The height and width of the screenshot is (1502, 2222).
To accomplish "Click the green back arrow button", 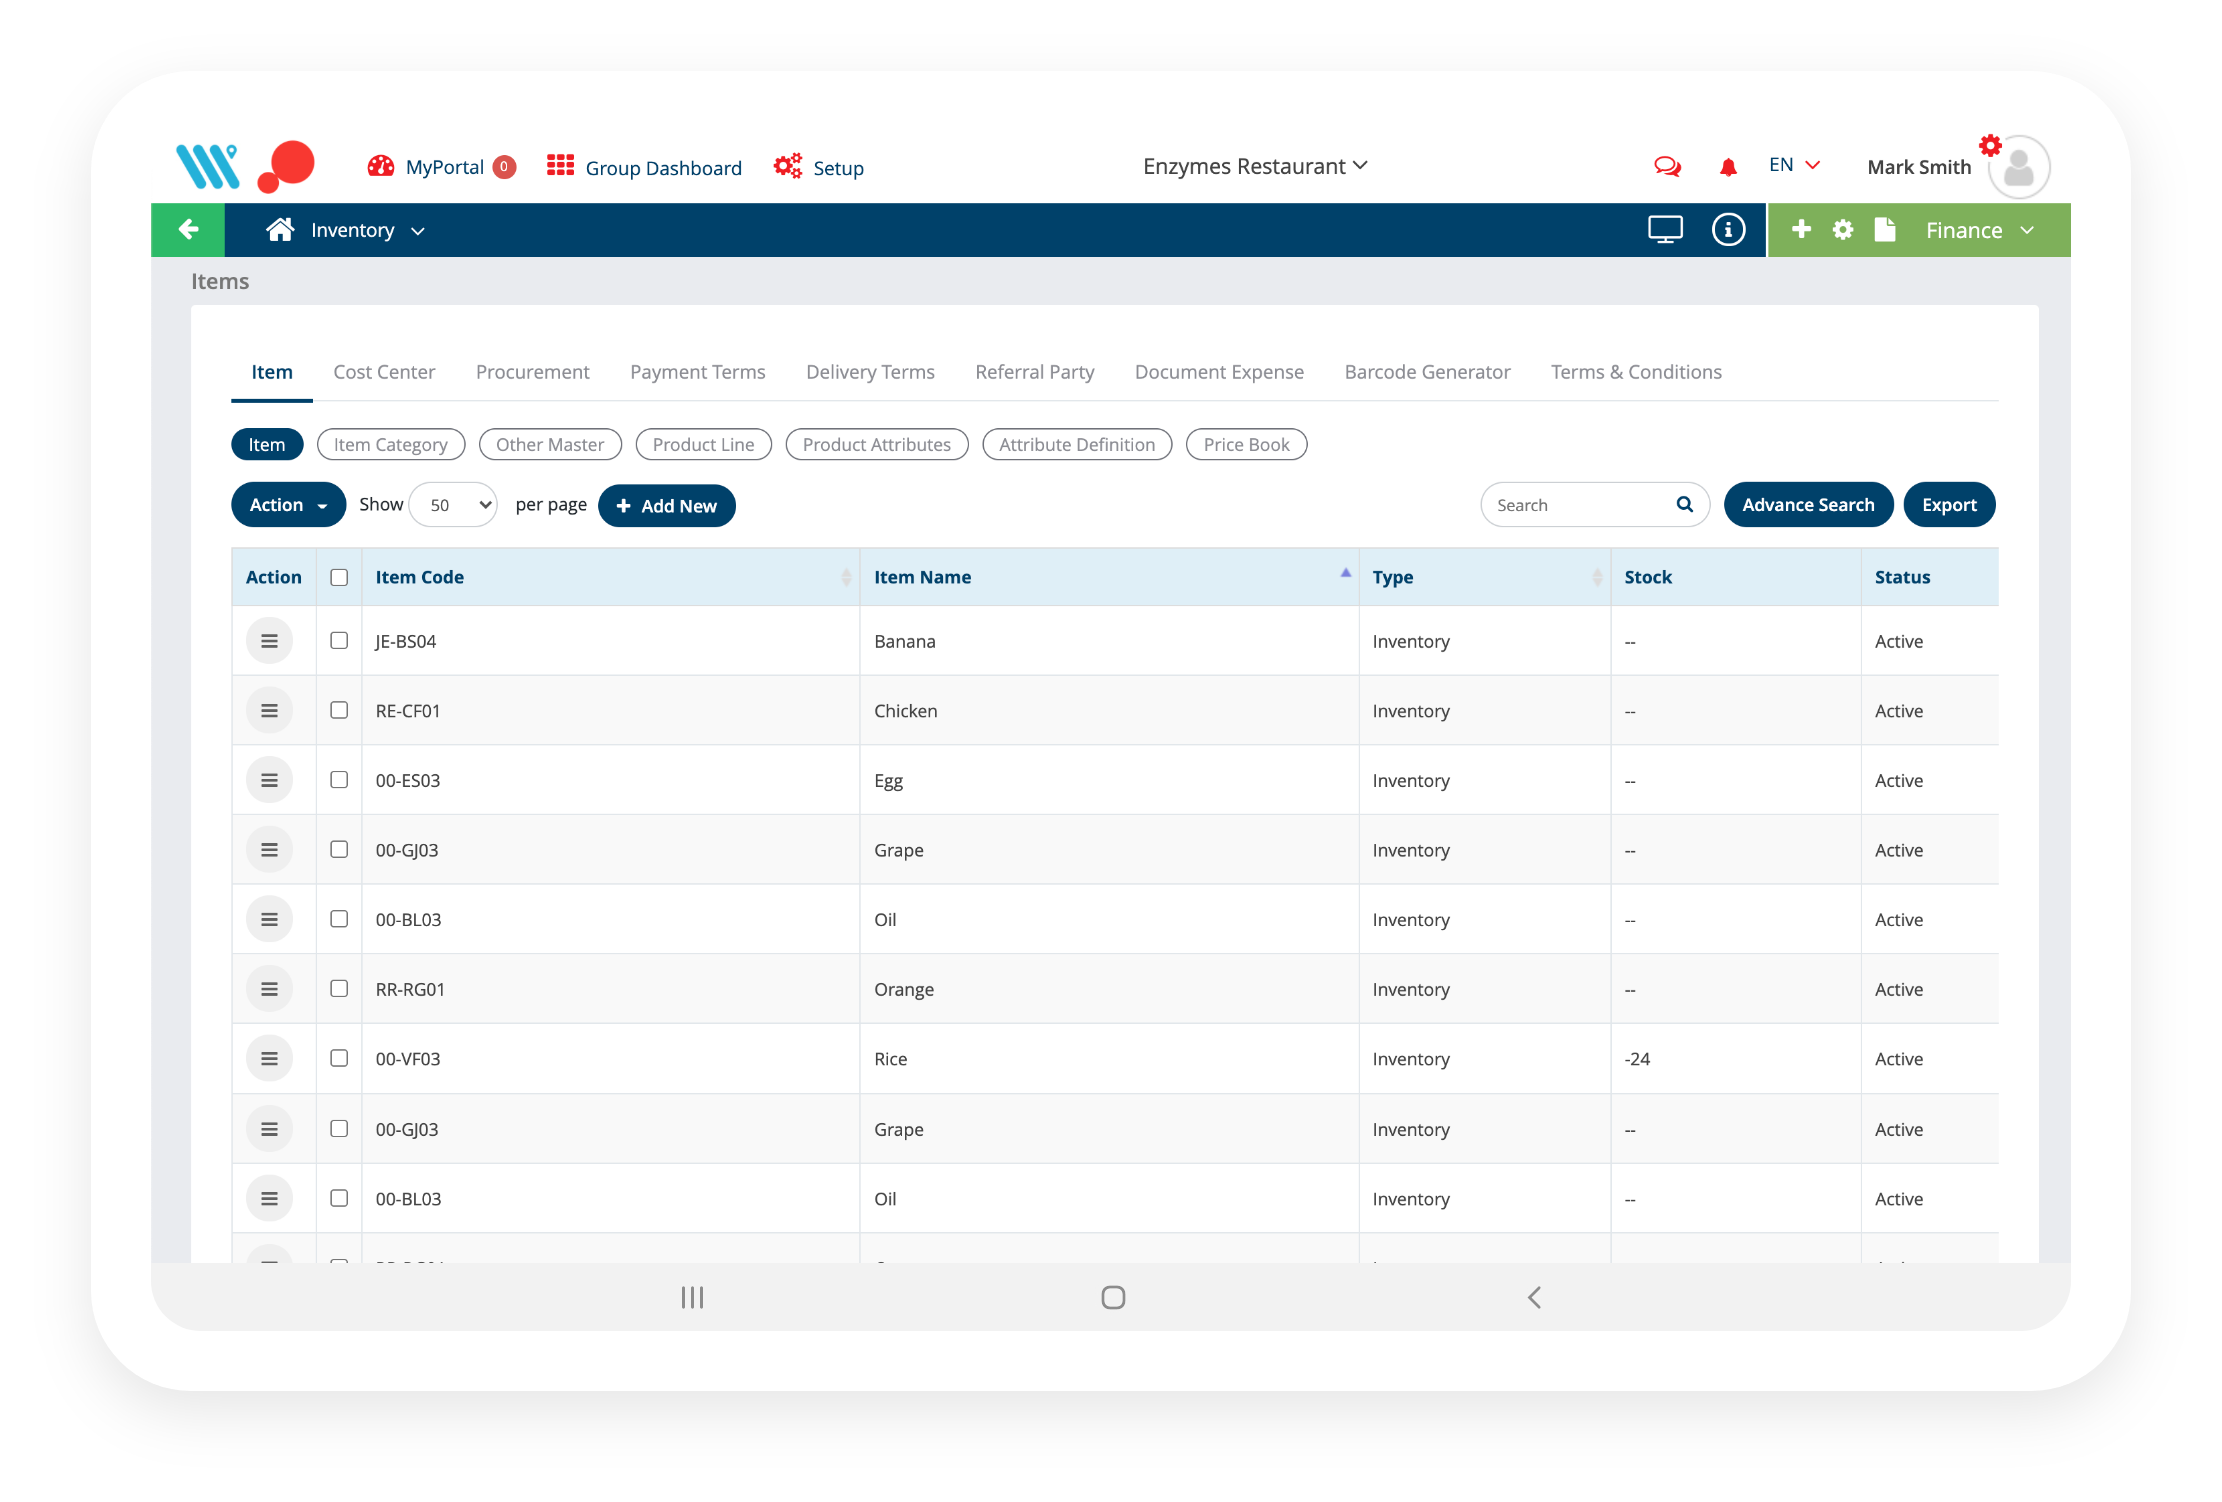I will click(x=188, y=230).
